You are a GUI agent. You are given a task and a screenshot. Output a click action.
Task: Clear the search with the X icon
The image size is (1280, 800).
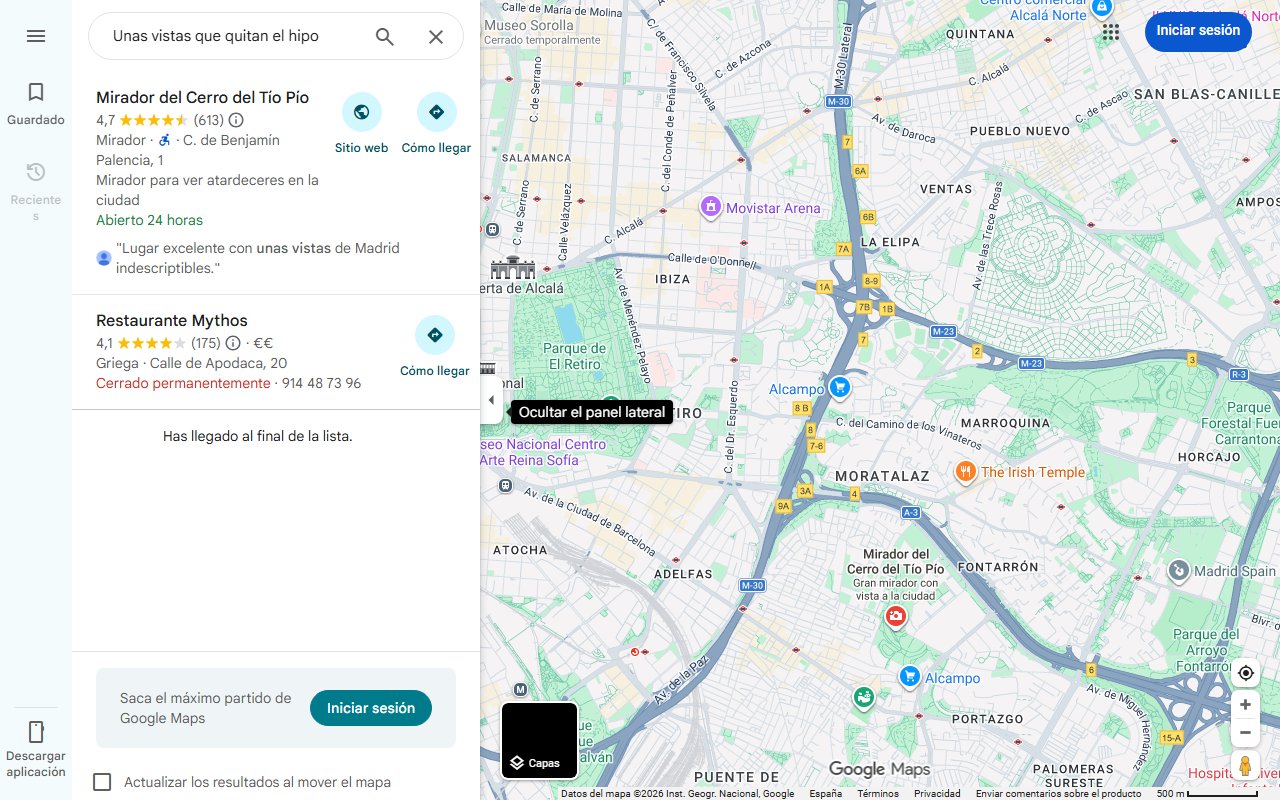point(436,37)
